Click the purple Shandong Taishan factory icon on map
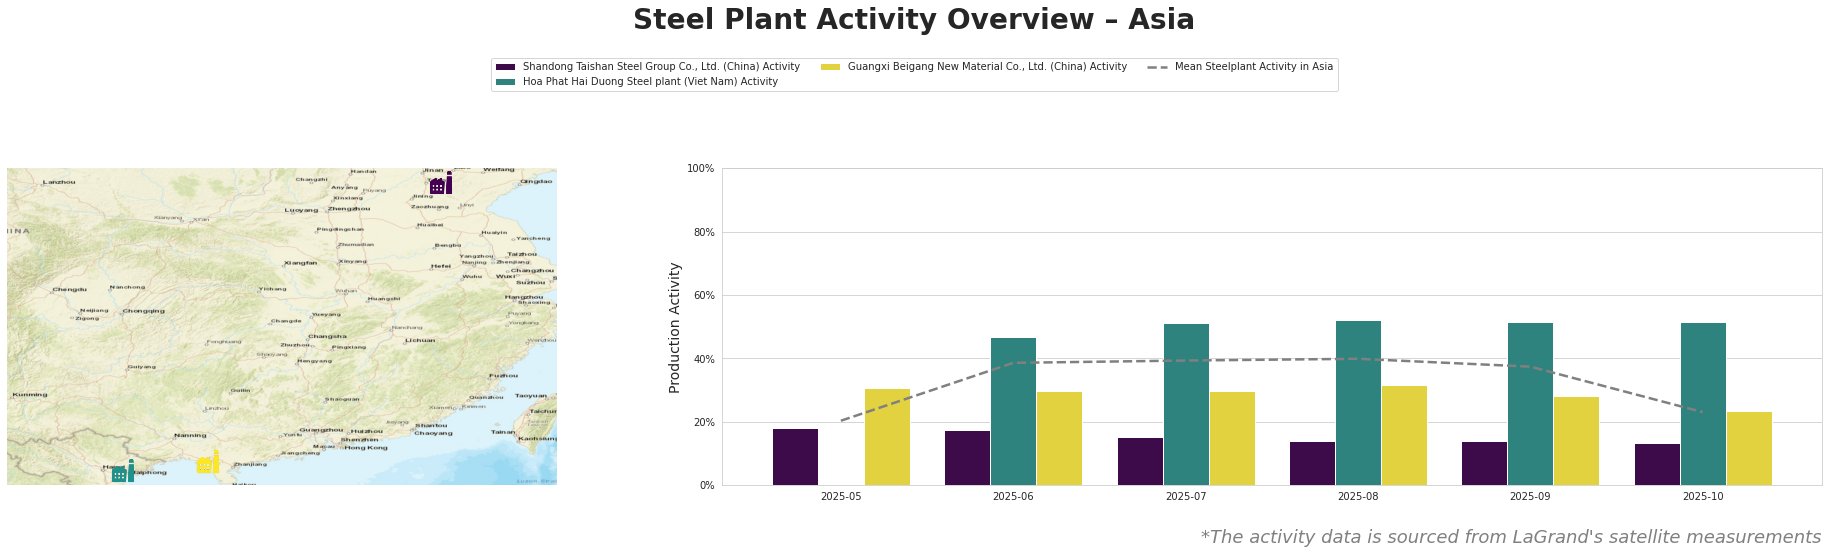Viewport: 1828px width, 554px height. pos(441,184)
